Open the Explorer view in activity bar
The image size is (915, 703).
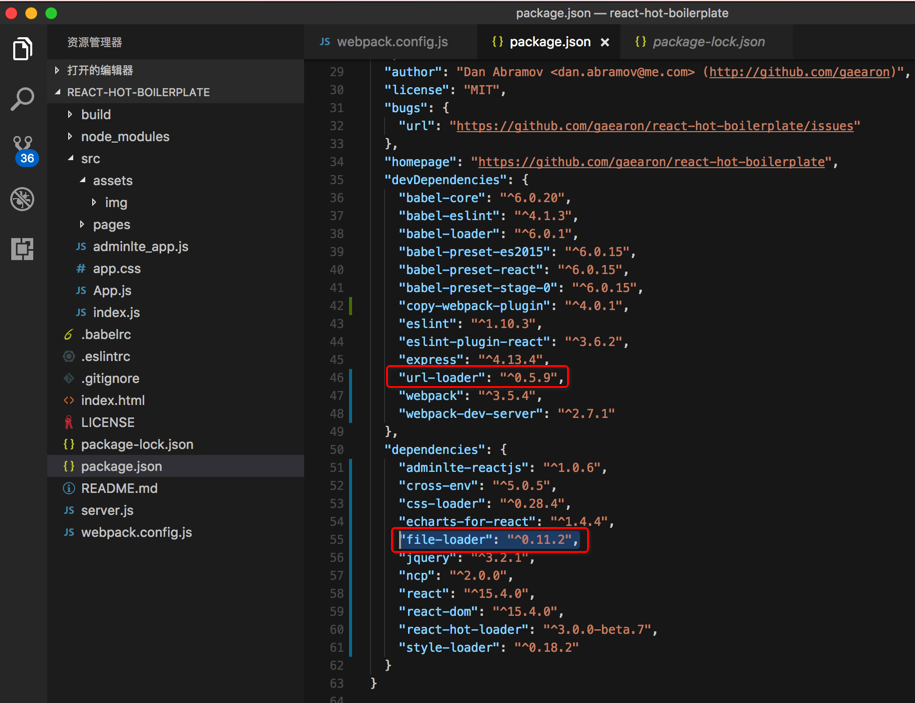(x=22, y=49)
